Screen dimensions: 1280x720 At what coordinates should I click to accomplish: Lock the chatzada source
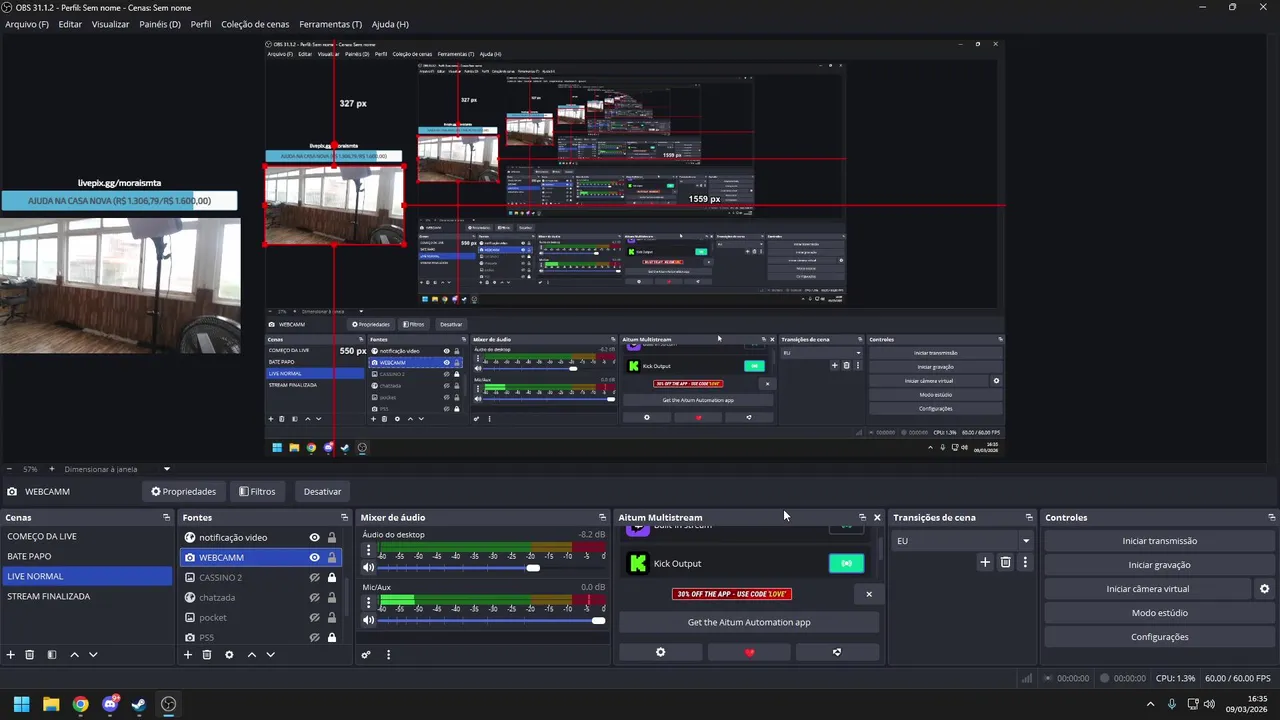click(x=332, y=597)
